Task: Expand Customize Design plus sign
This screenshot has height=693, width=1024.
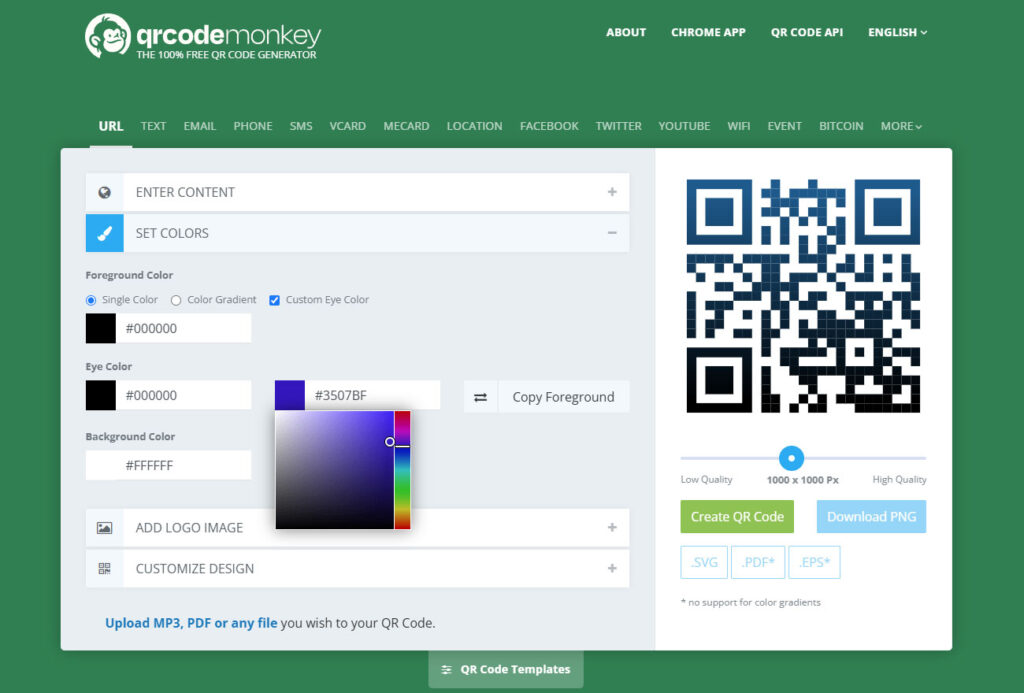Action: click(x=612, y=568)
